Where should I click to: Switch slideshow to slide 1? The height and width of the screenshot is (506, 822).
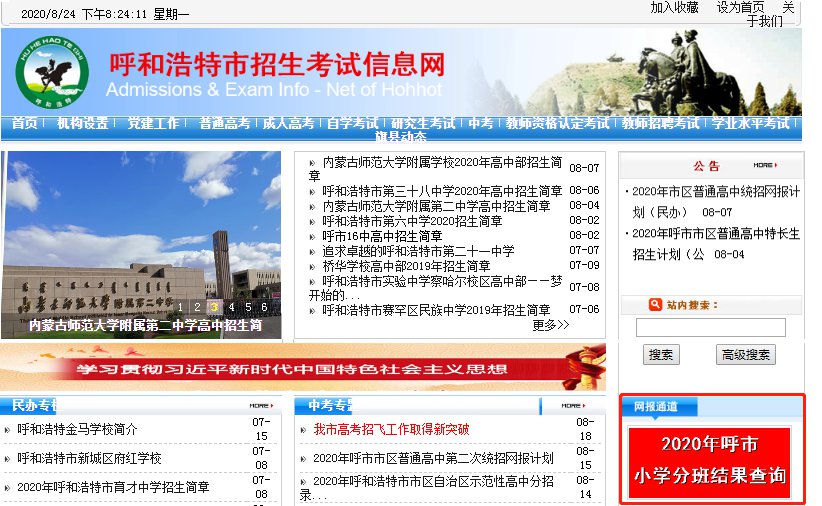pos(180,308)
